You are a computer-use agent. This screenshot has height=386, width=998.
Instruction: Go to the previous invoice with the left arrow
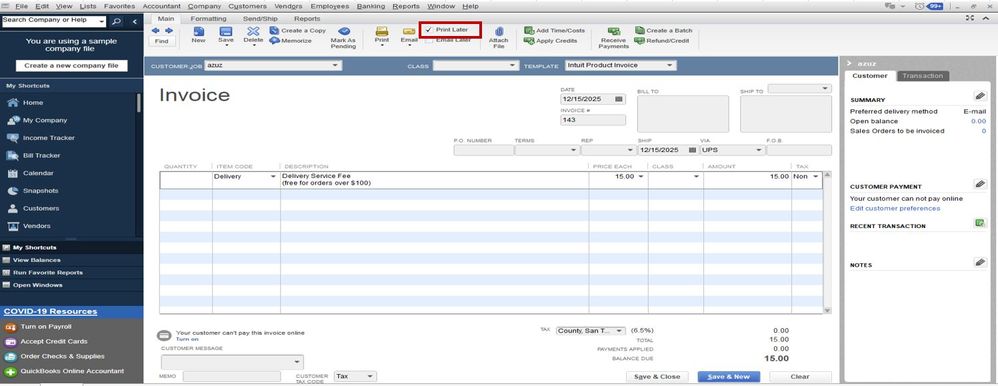[x=155, y=30]
